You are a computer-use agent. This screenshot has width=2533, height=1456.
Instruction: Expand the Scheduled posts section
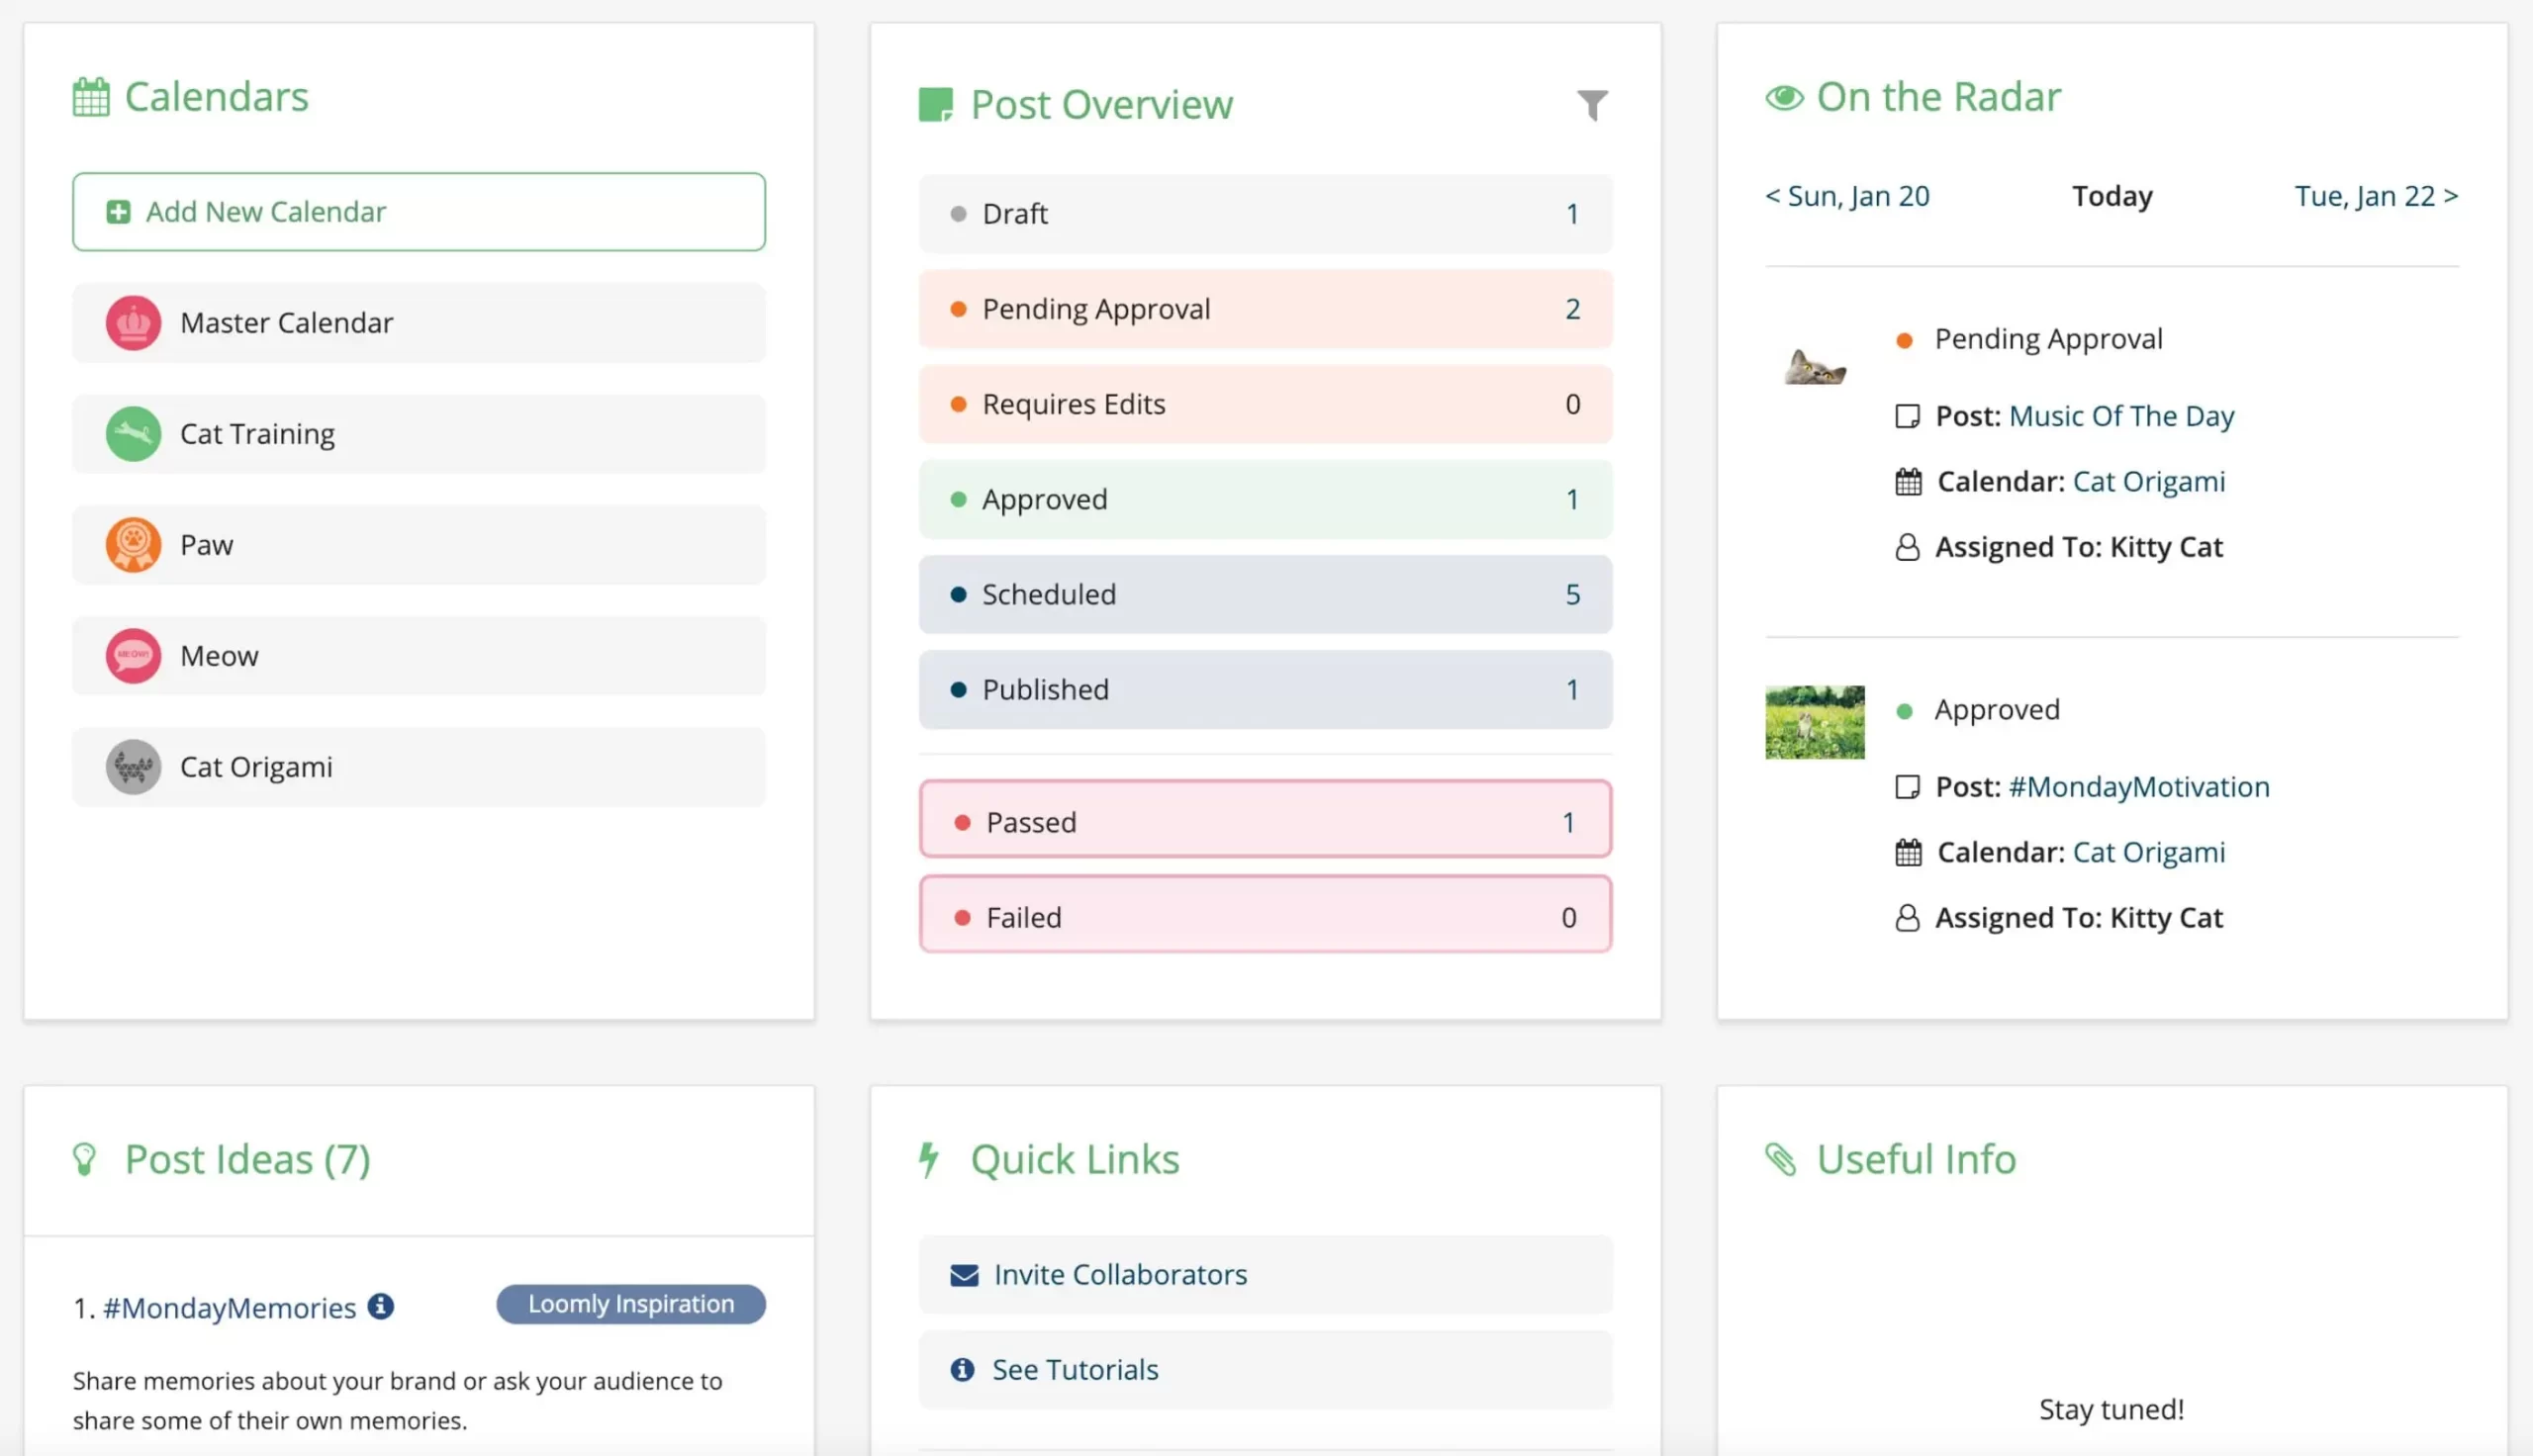coord(1265,593)
